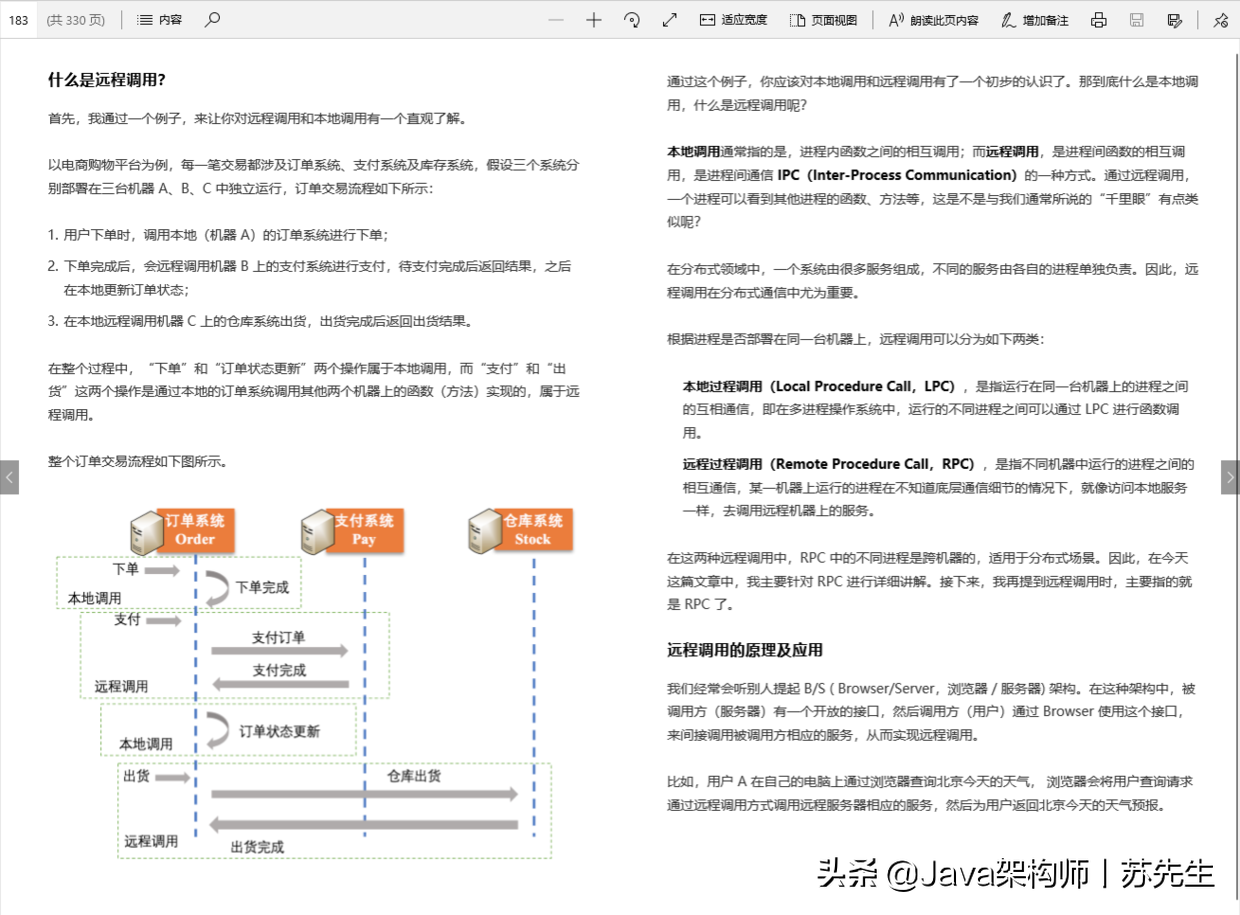This screenshot has width=1240, height=915.
Task: Click the bold text 本地过程调用（Local Procedure Call，LPC）
Action: point(822,386)
